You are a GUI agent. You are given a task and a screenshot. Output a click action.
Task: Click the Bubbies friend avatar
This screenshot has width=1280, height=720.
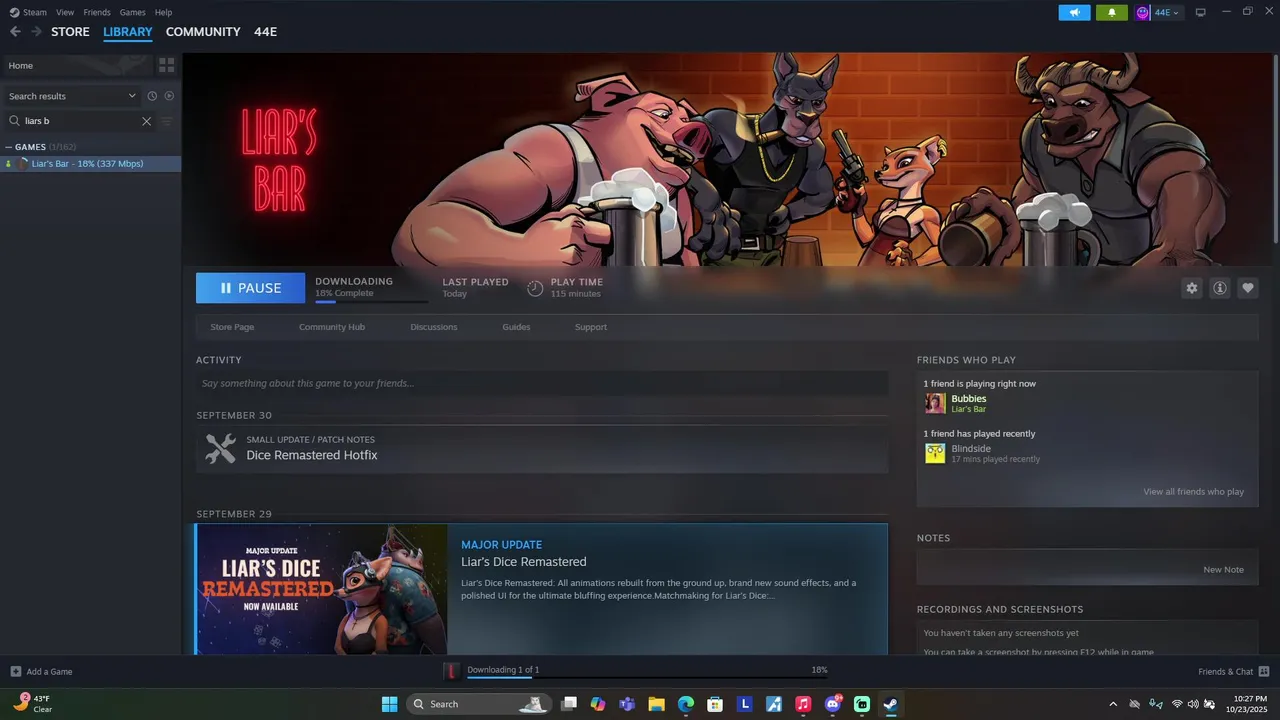click(x=935, y=403)
